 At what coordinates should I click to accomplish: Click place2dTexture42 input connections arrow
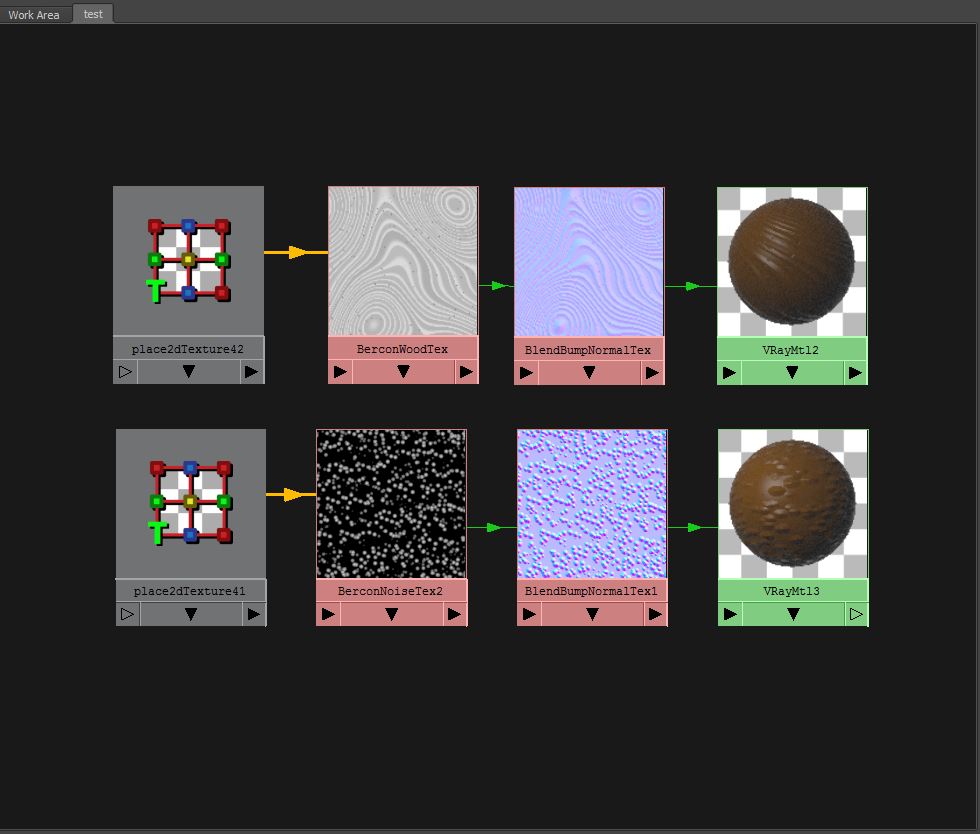(125, 372)
